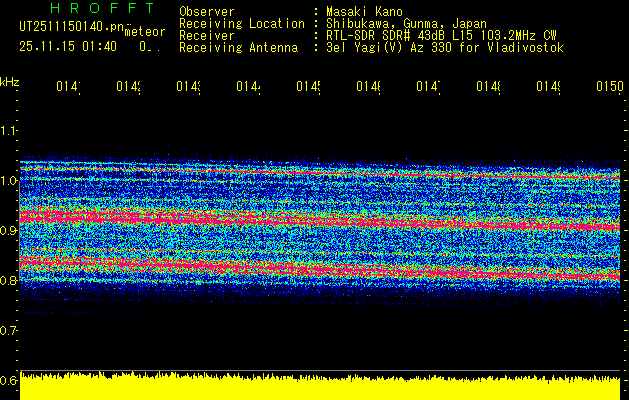Click the 'meteor' label
Image resolution: width=629 pixels, height=400 pixels.
pos(144,33)
